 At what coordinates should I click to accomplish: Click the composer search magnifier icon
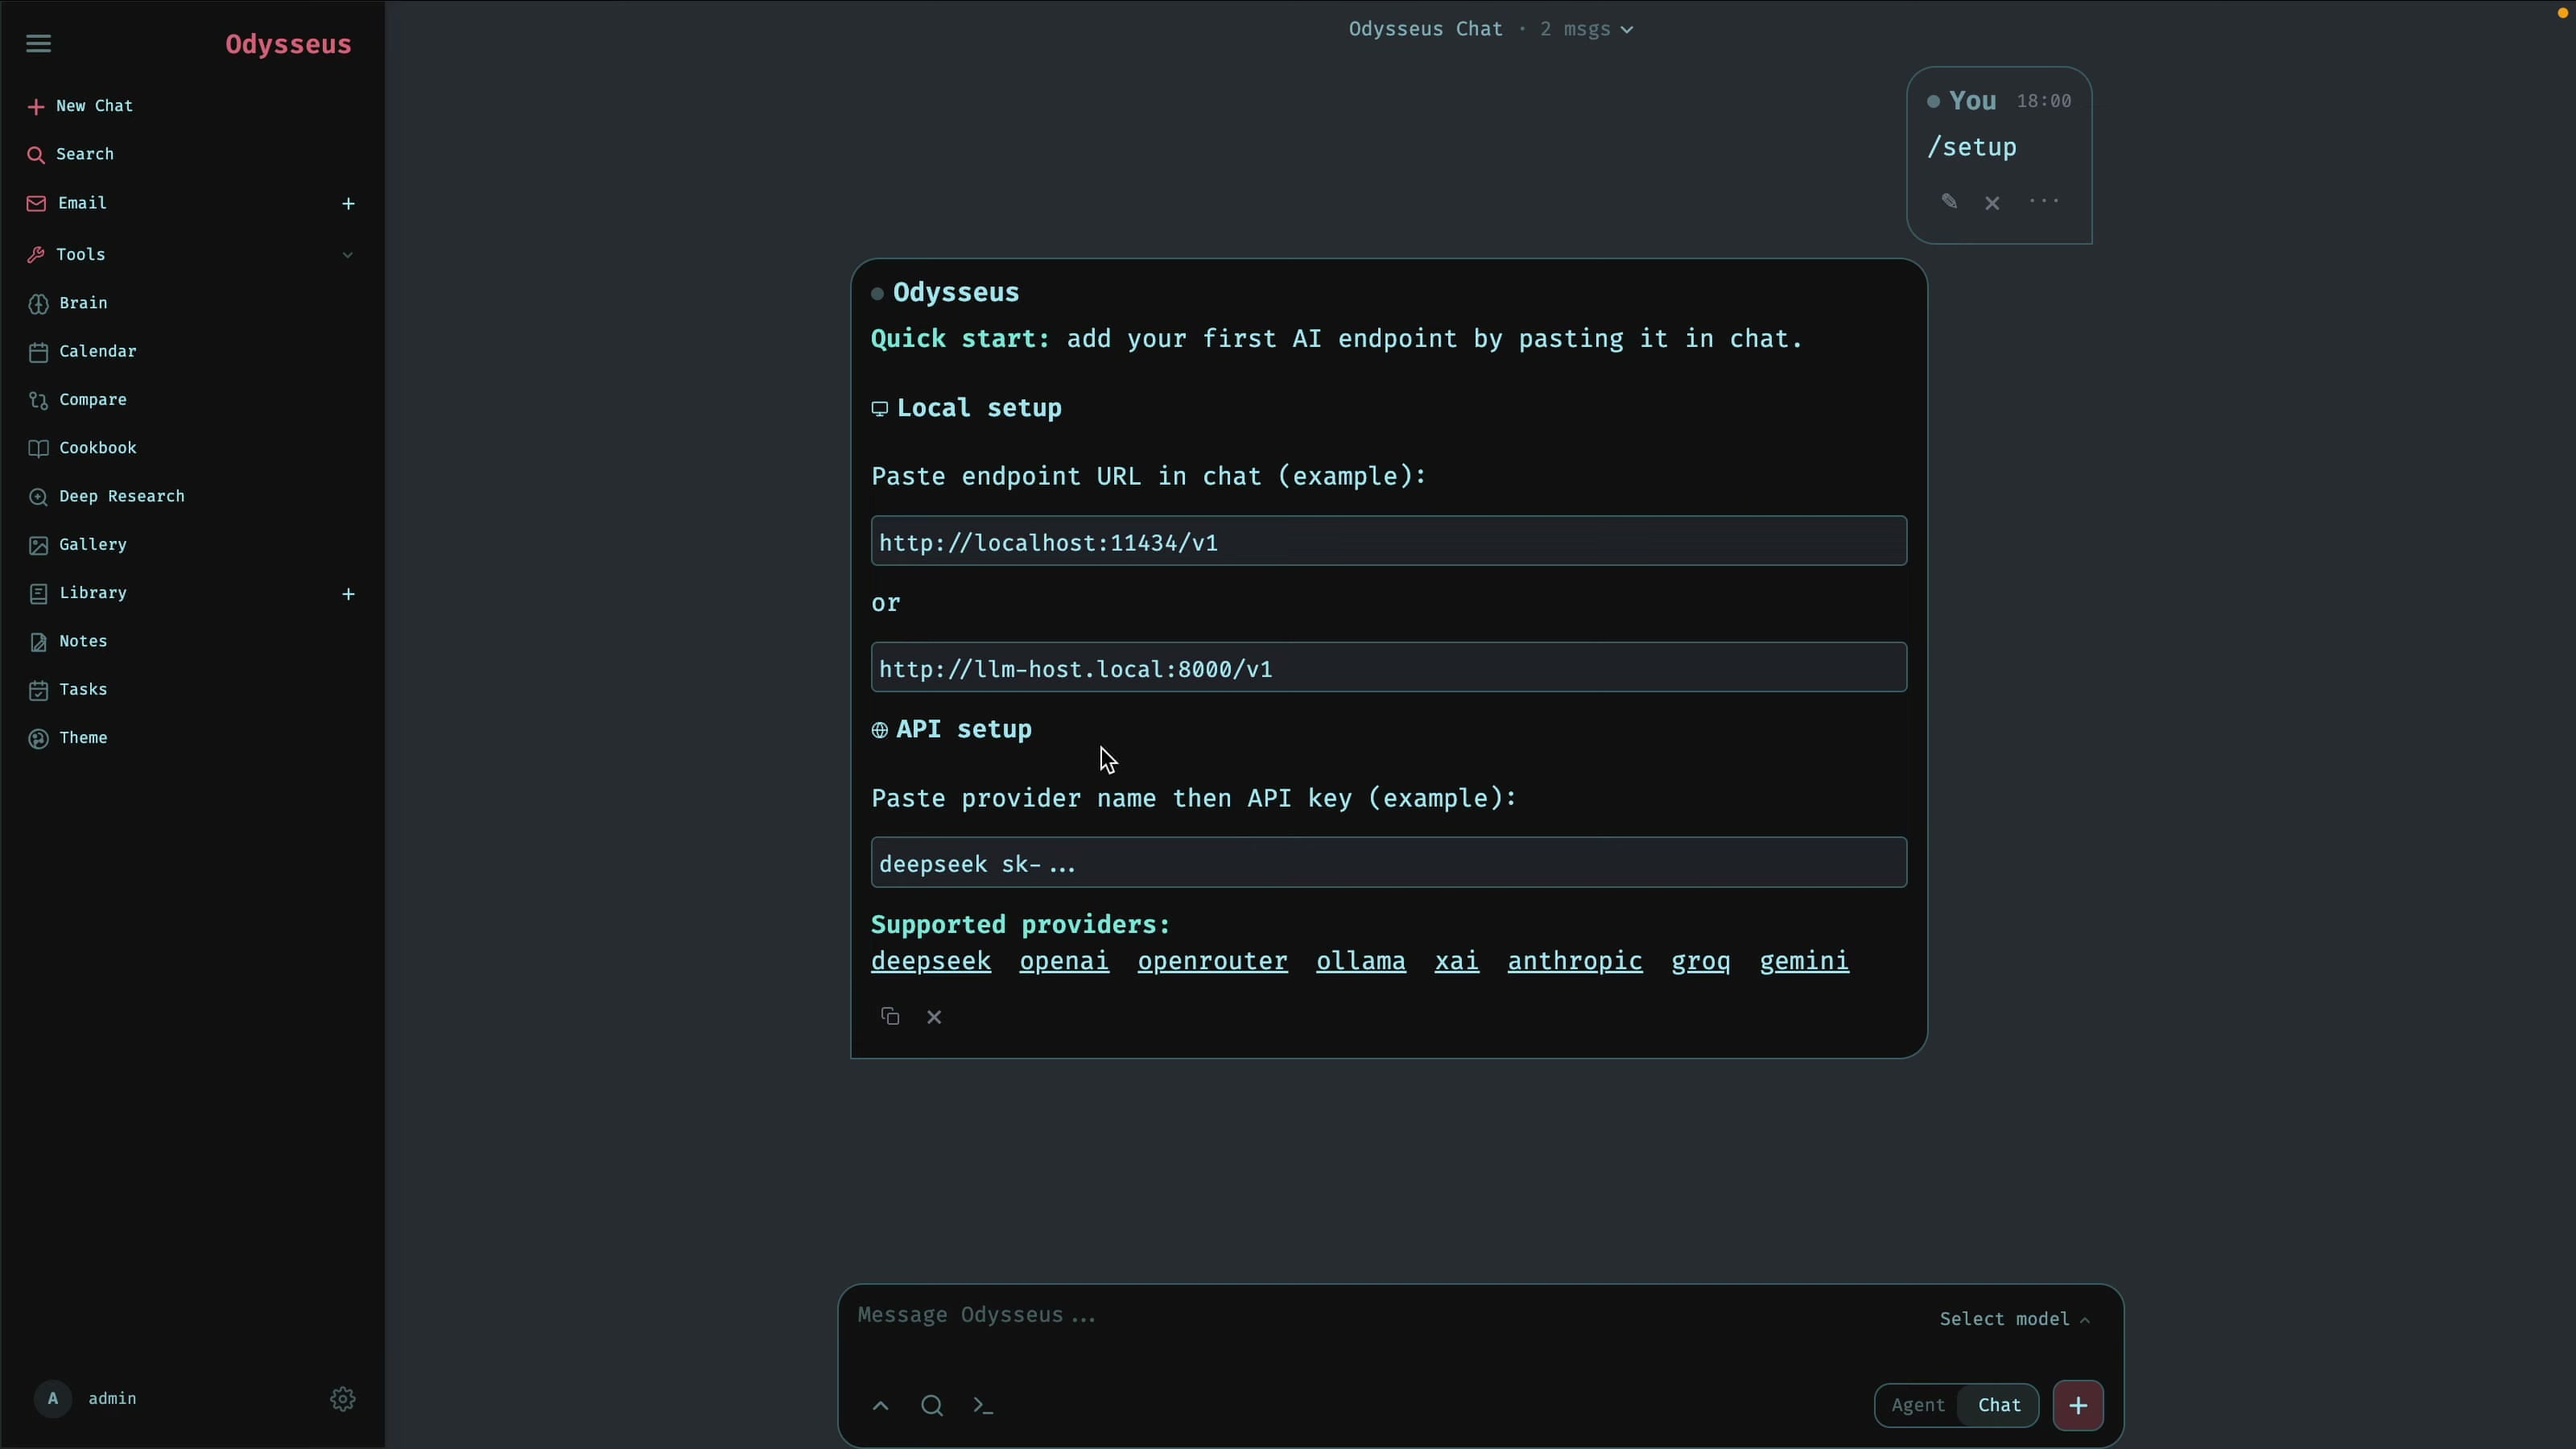click(932, 1406)
